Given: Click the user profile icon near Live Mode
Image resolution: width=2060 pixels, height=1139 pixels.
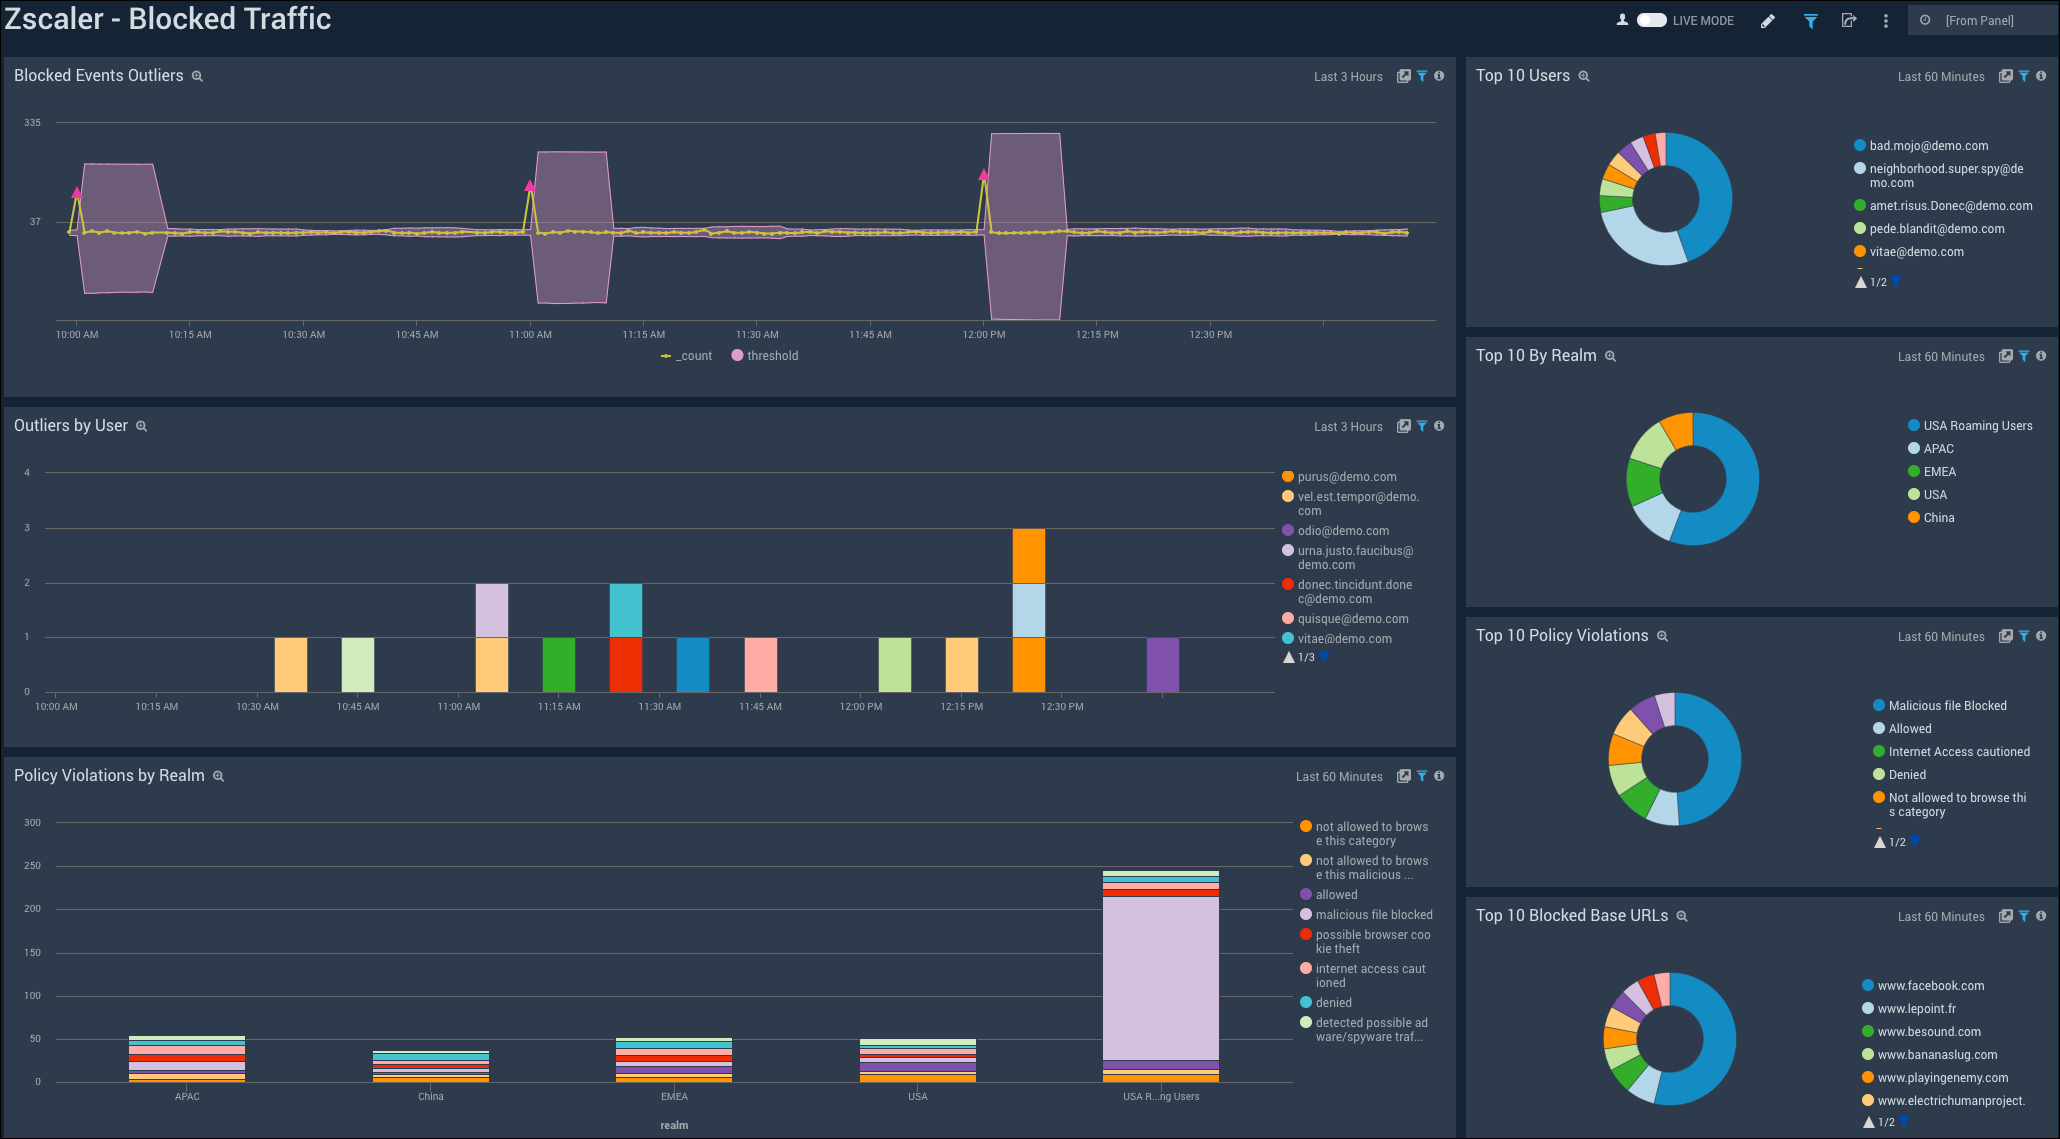Looking at the screenshot, I should [x=1622, y=19].
